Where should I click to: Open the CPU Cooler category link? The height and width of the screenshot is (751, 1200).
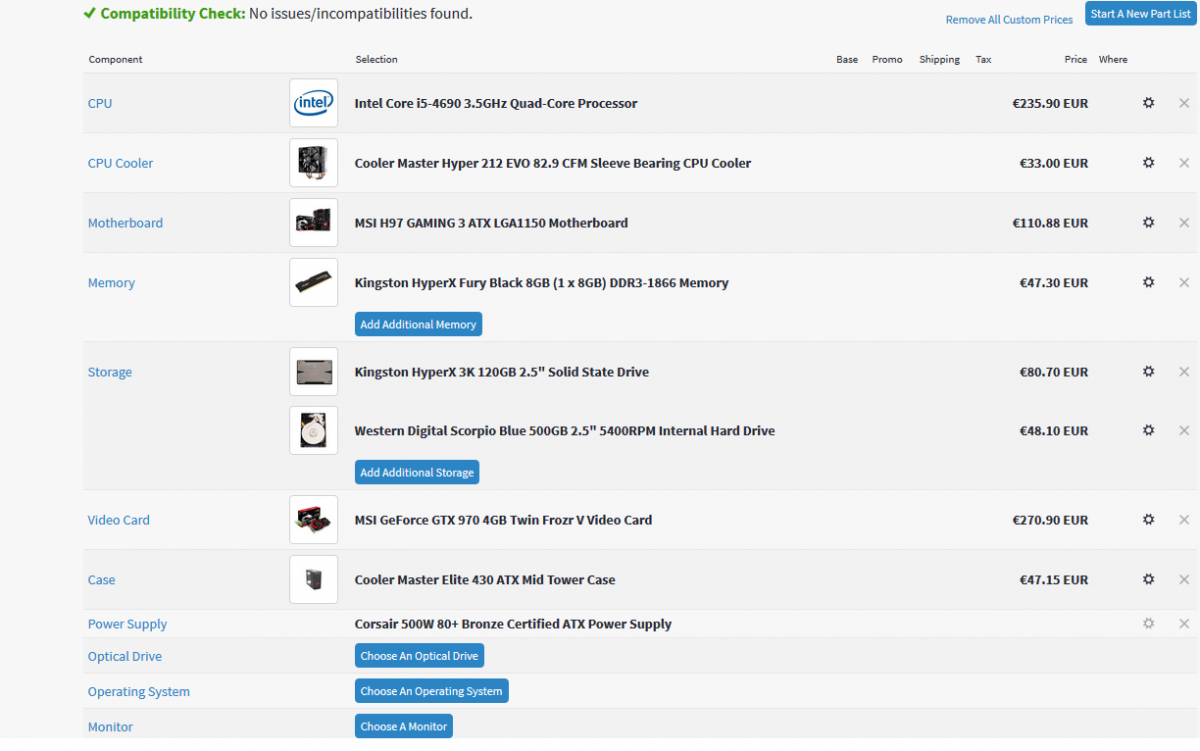point(120,163)
